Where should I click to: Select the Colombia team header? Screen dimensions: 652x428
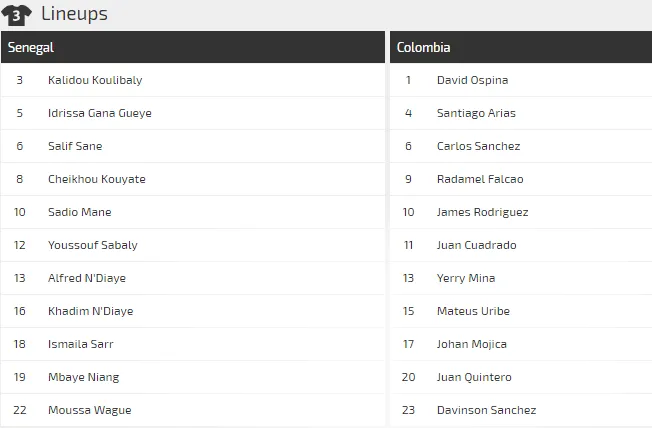[424, 47]
